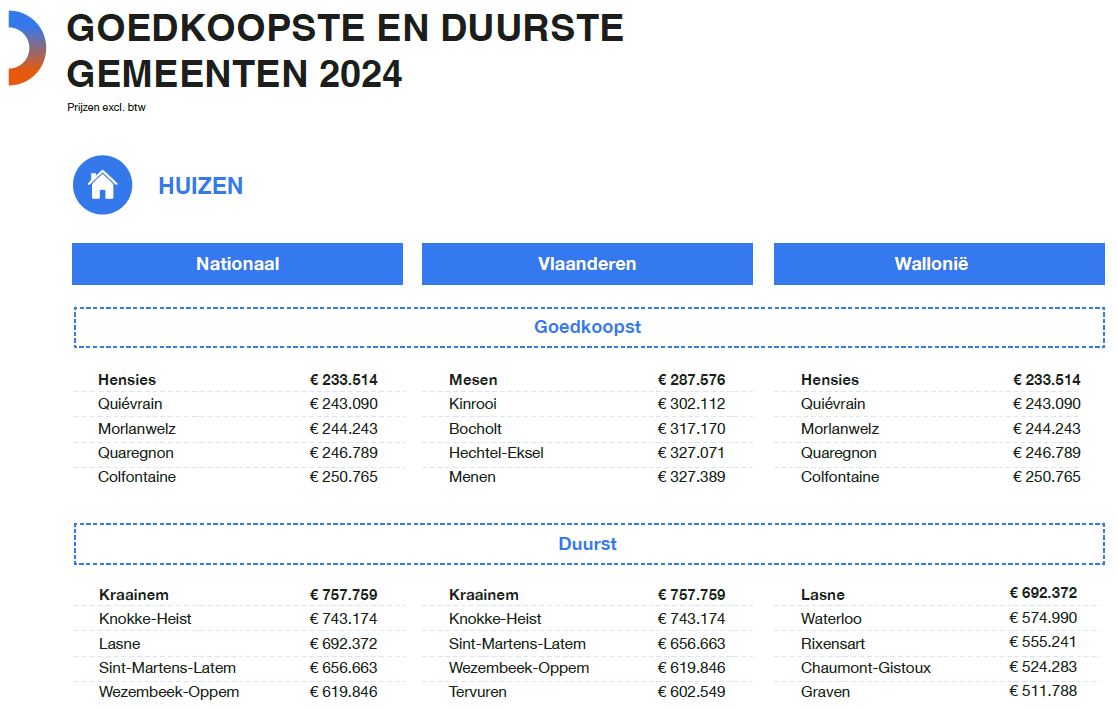Image resolution: width=1118 pixels, height=710 pixels.
Task: Select Lasne in the Wallonië column
Action: click(823, 595)
